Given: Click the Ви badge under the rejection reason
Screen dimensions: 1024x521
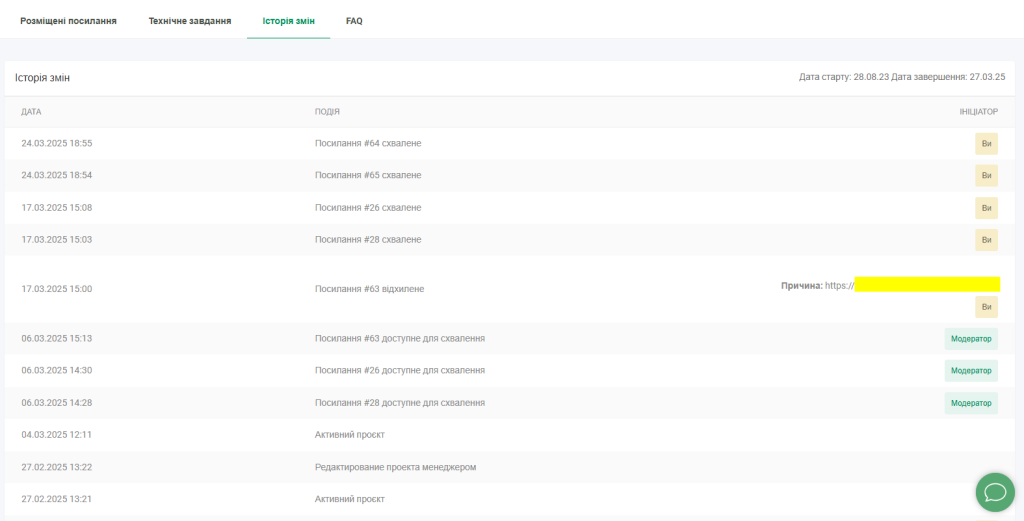Looking at the screenshot, I should [x=986, y=307].
